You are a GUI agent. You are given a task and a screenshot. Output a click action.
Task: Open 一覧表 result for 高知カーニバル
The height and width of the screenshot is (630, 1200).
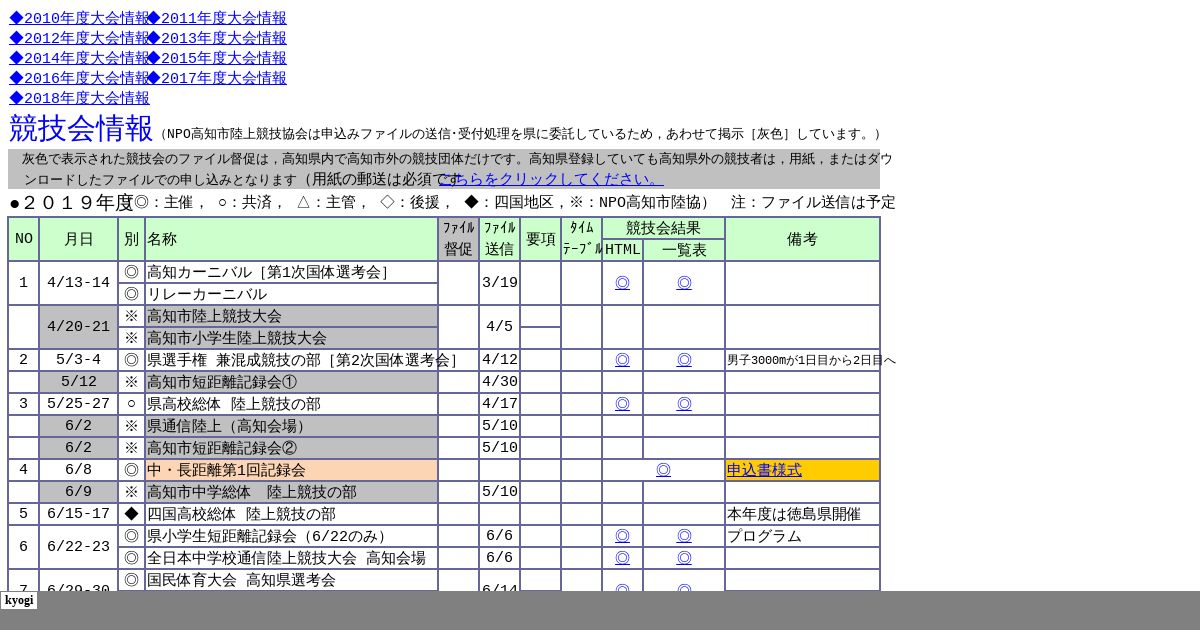pyautogui.click(x=684, y=283)
